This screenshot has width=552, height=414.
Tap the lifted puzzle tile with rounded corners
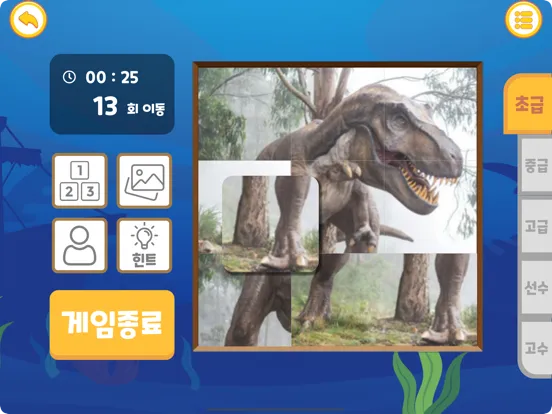tap(270, 224)
